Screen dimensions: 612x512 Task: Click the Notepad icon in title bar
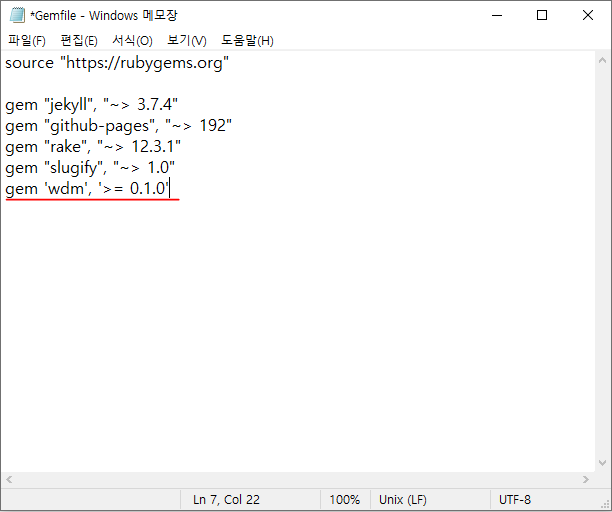pyautogui.click(x=17, y=16)
